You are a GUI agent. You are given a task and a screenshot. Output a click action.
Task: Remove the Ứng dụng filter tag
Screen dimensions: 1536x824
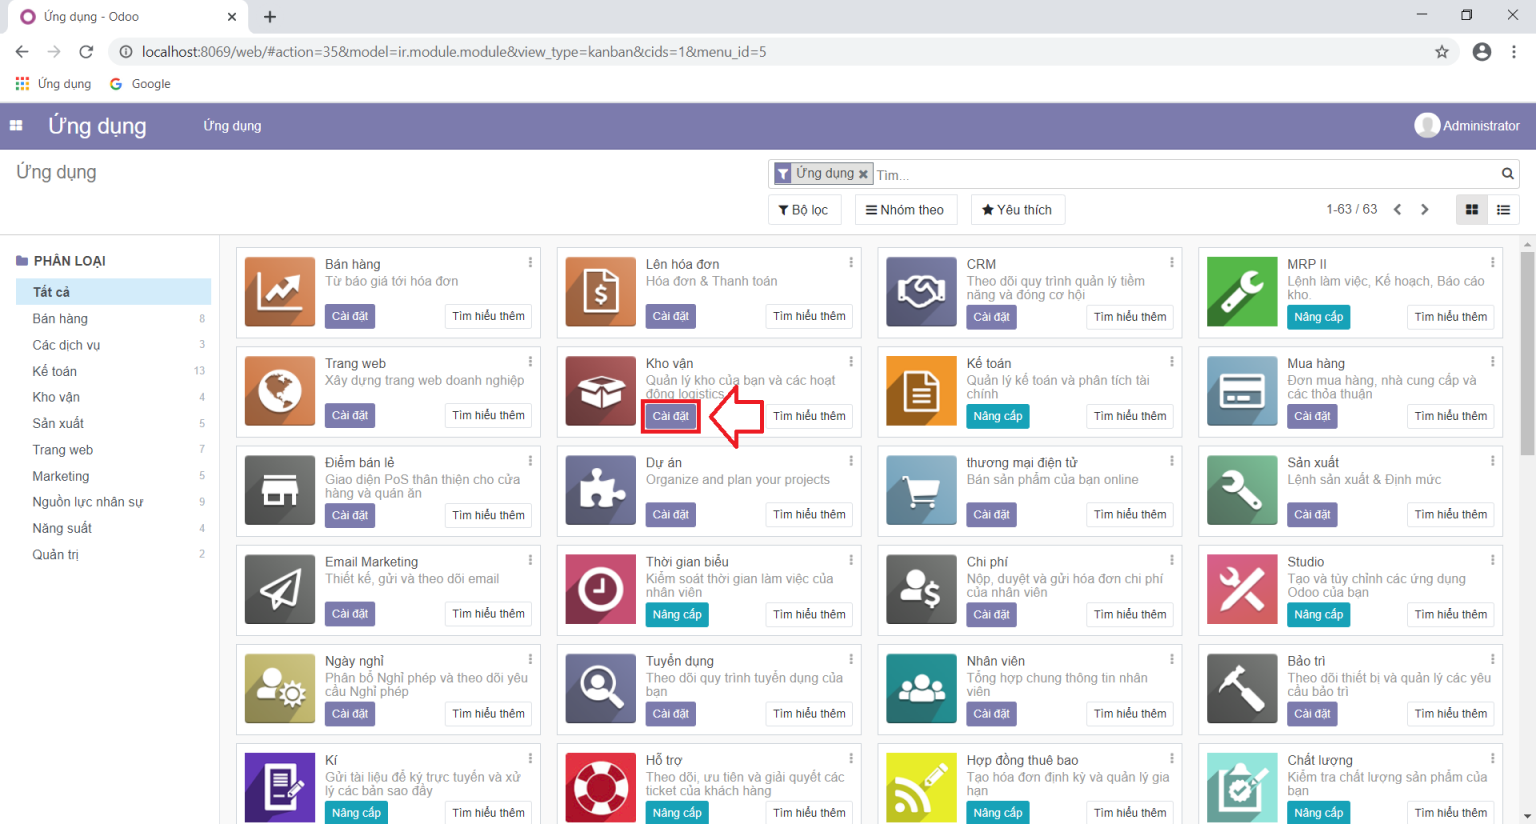863,173
